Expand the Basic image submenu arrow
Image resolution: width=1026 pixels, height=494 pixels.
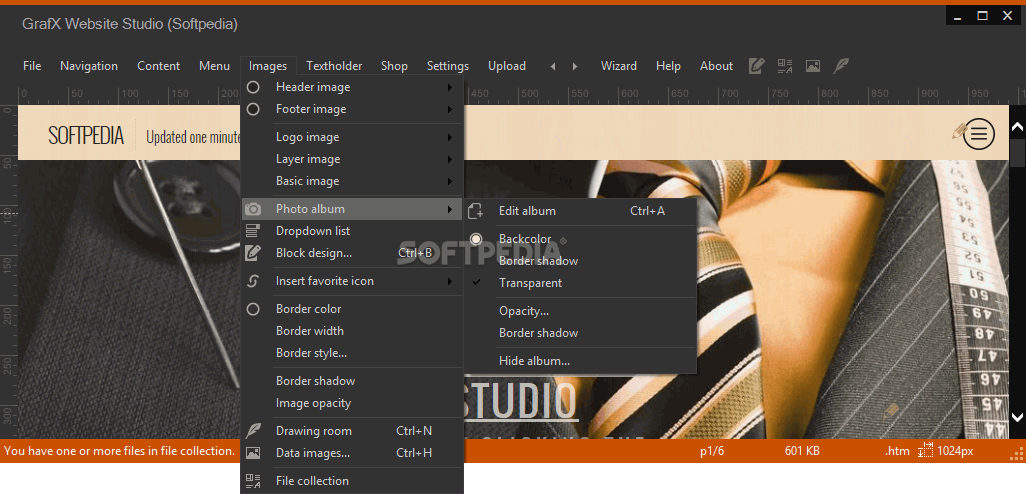[450, 181]
